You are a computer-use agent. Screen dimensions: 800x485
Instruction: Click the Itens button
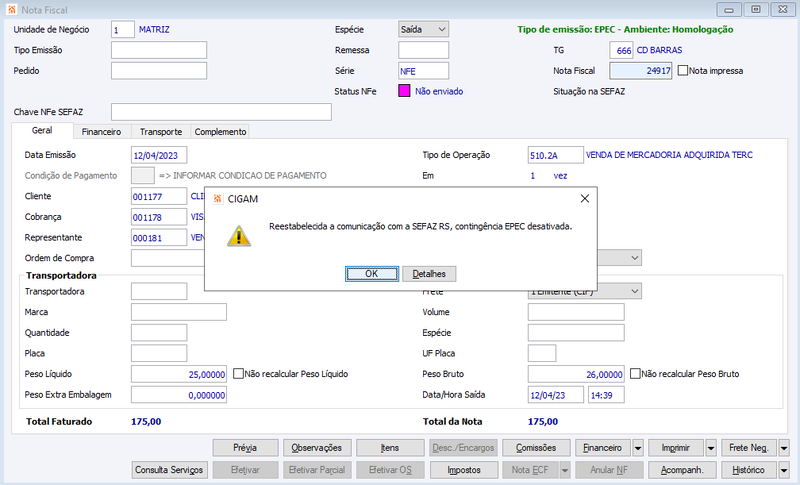(390, 448)
